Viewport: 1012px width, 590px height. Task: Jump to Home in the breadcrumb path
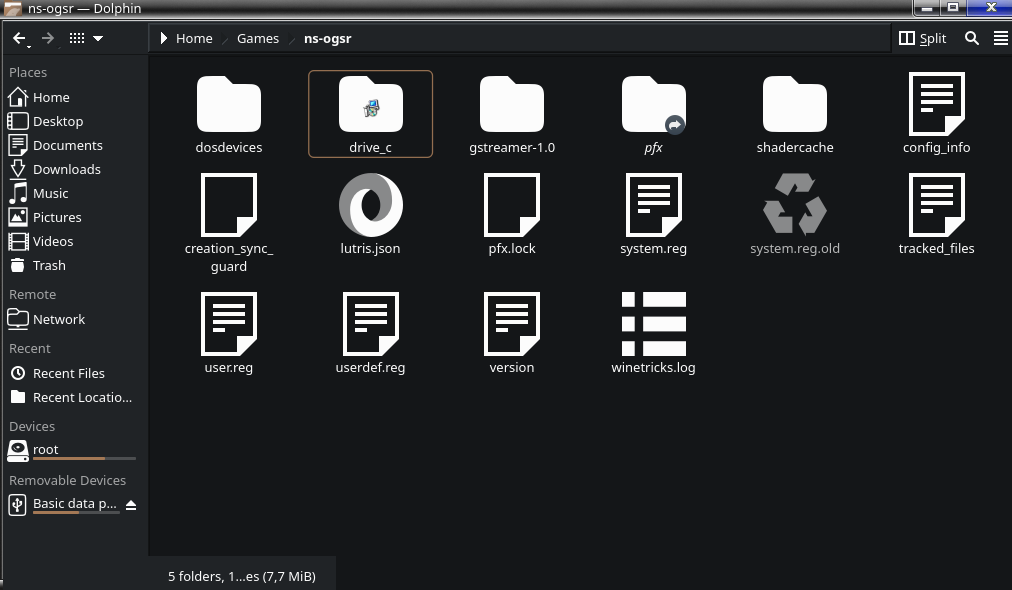[194, 38]
